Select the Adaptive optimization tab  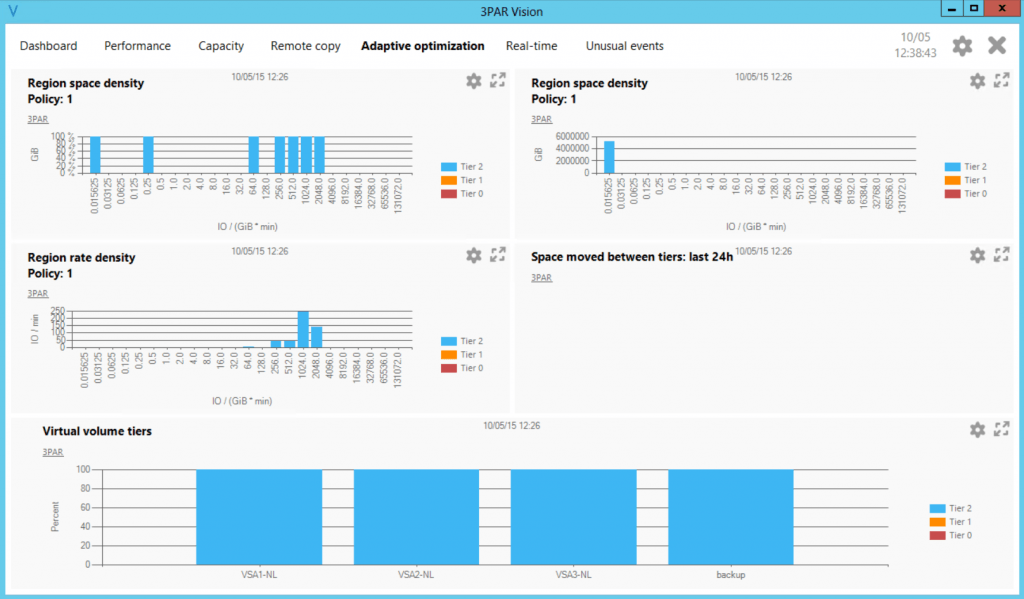[x=423, y=46]
